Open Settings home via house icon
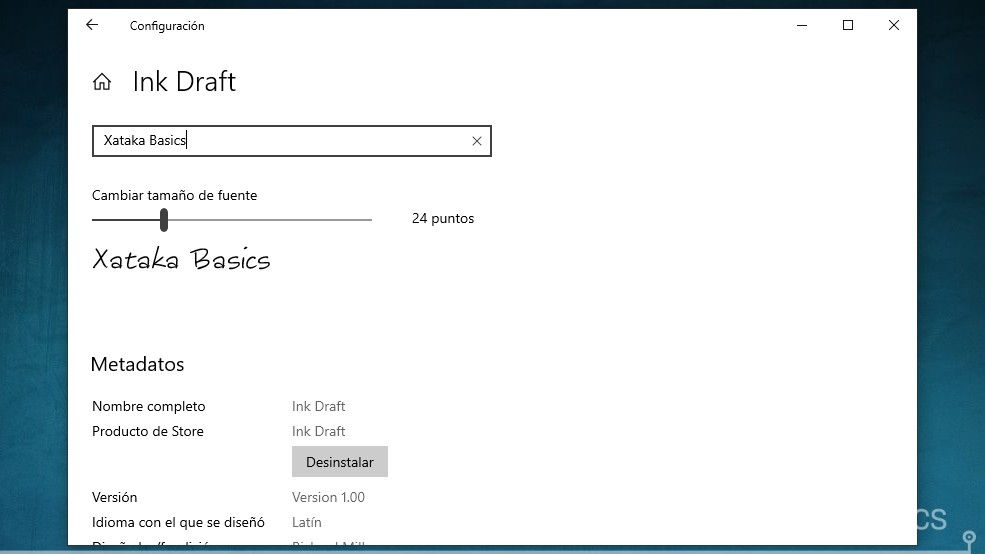The width and height of the screenshot is (985, 554). click(x=102, y=82)
